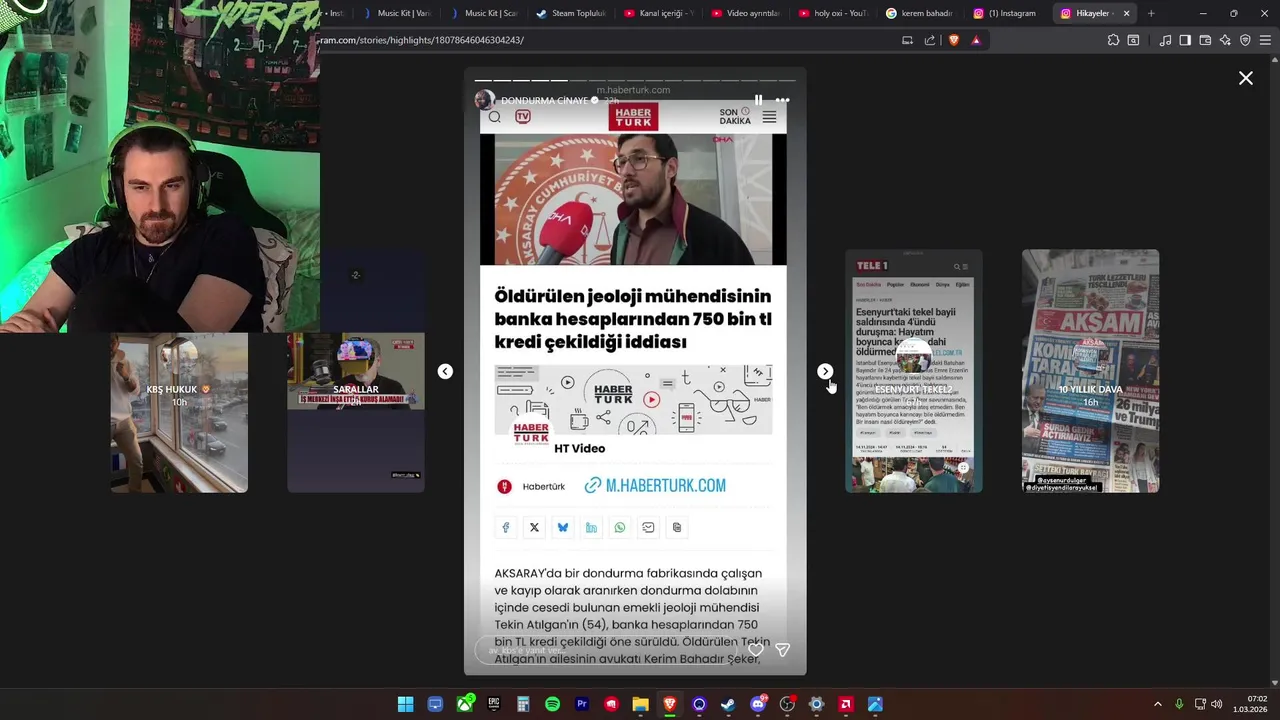Open the Brave VPN icon
Image resolution: width=1280 pixels, height=720 pixels.
[x=1245, y=40]
